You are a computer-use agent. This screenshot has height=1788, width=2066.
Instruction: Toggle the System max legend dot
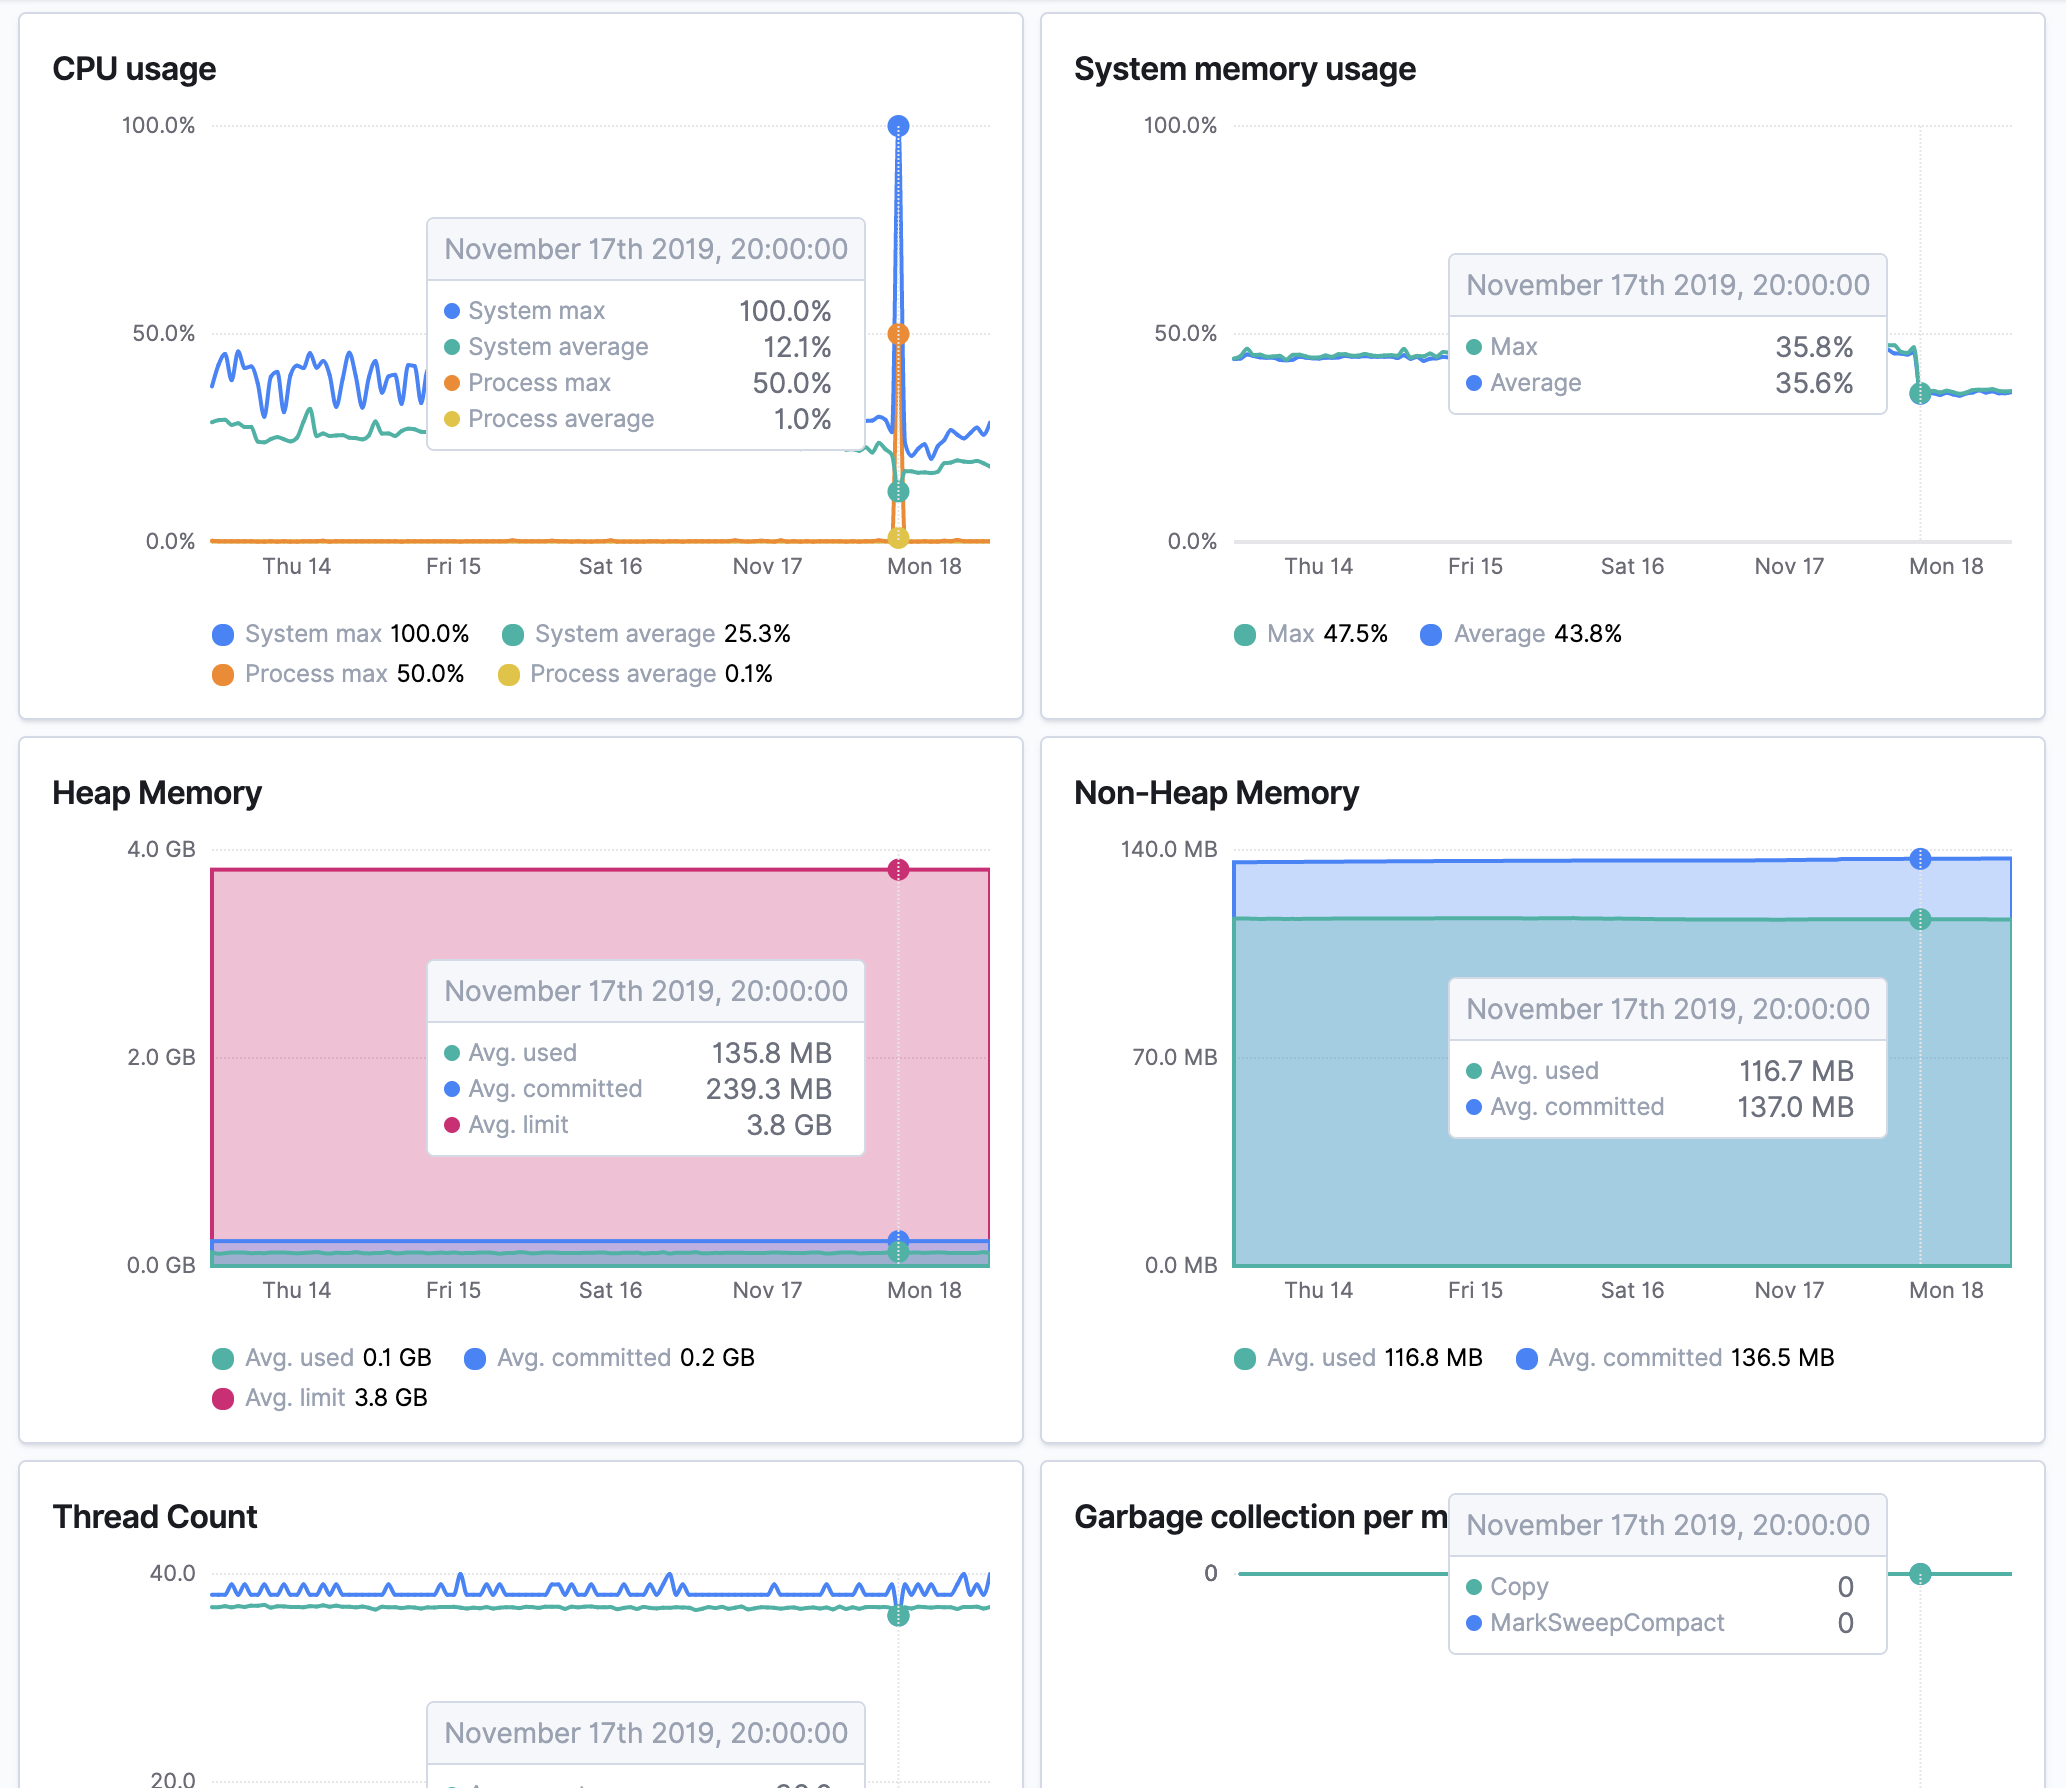(222, 633)
